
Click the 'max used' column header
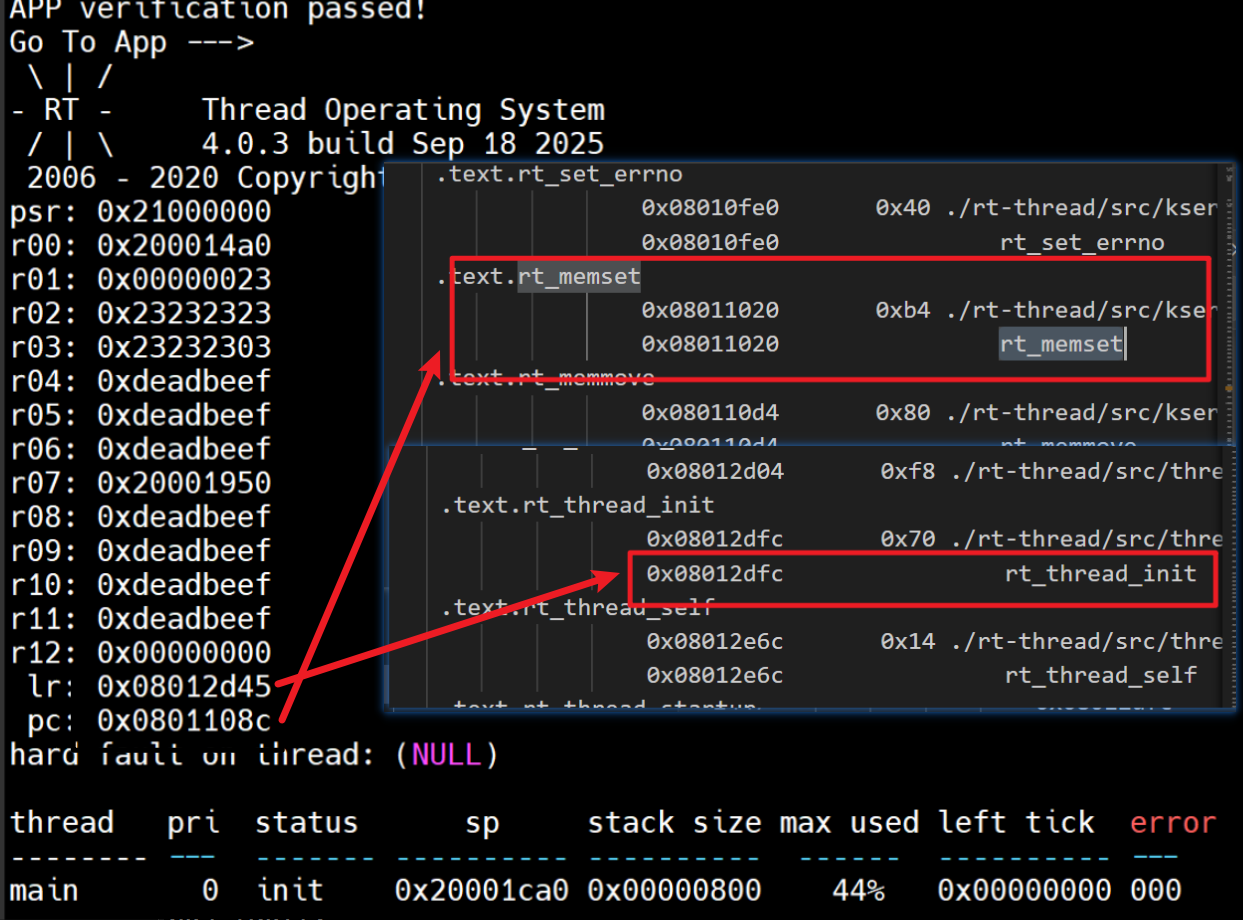(849, 823)
